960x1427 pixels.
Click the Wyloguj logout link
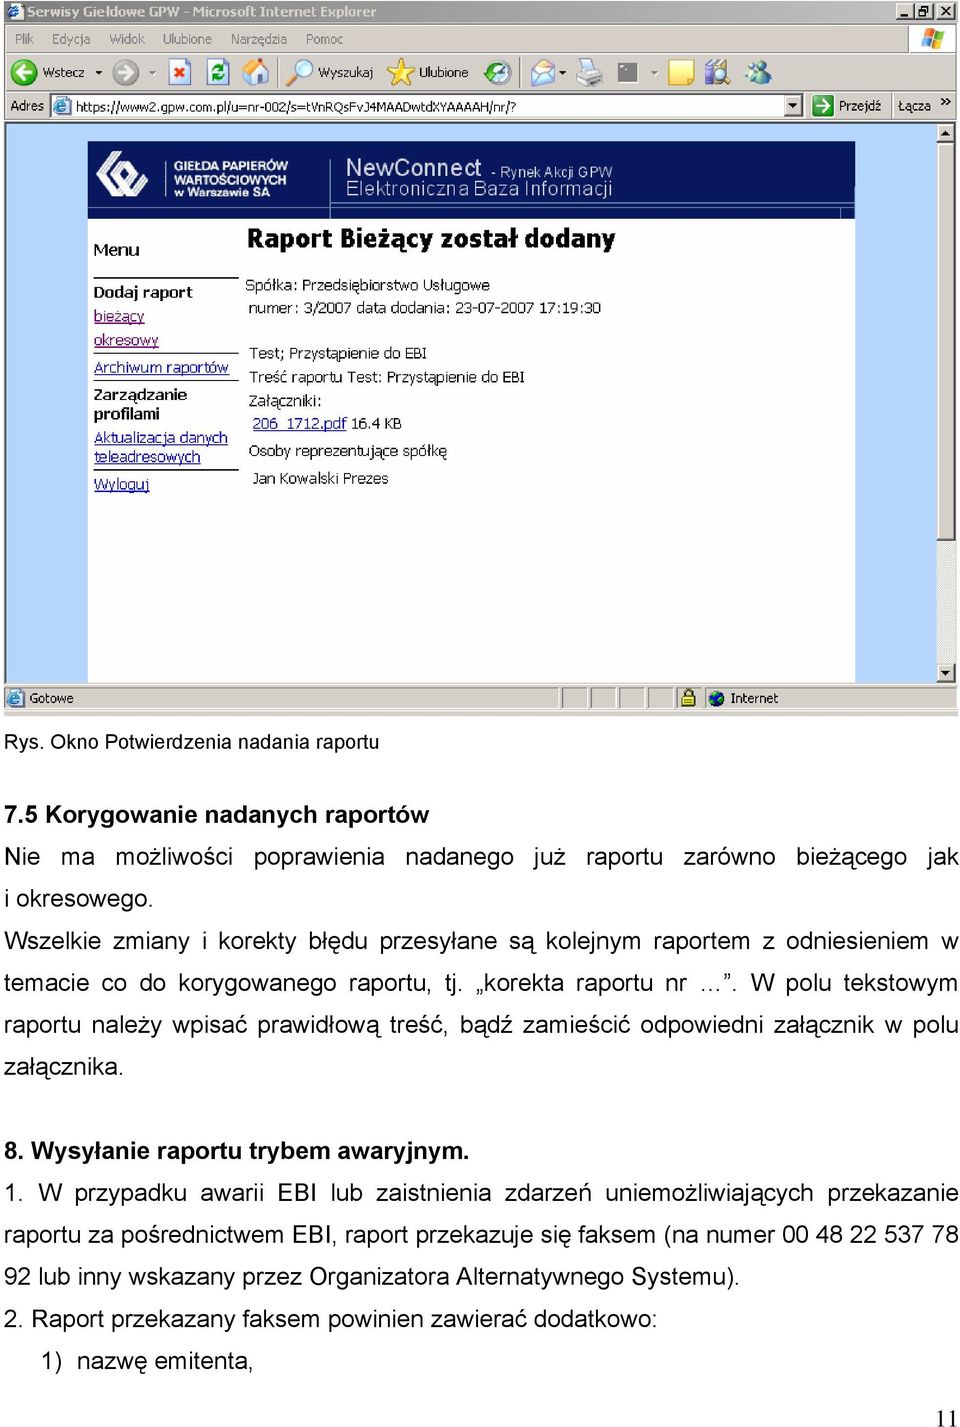click(x=121, y=484)
